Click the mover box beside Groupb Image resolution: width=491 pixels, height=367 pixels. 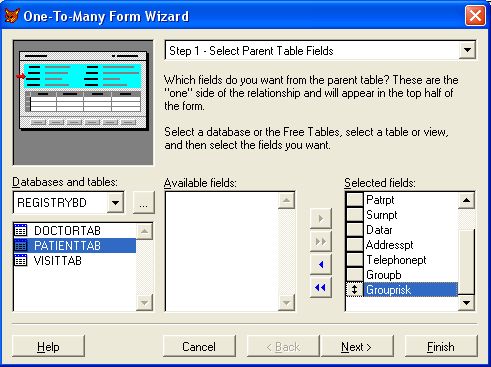pos(355,274)
